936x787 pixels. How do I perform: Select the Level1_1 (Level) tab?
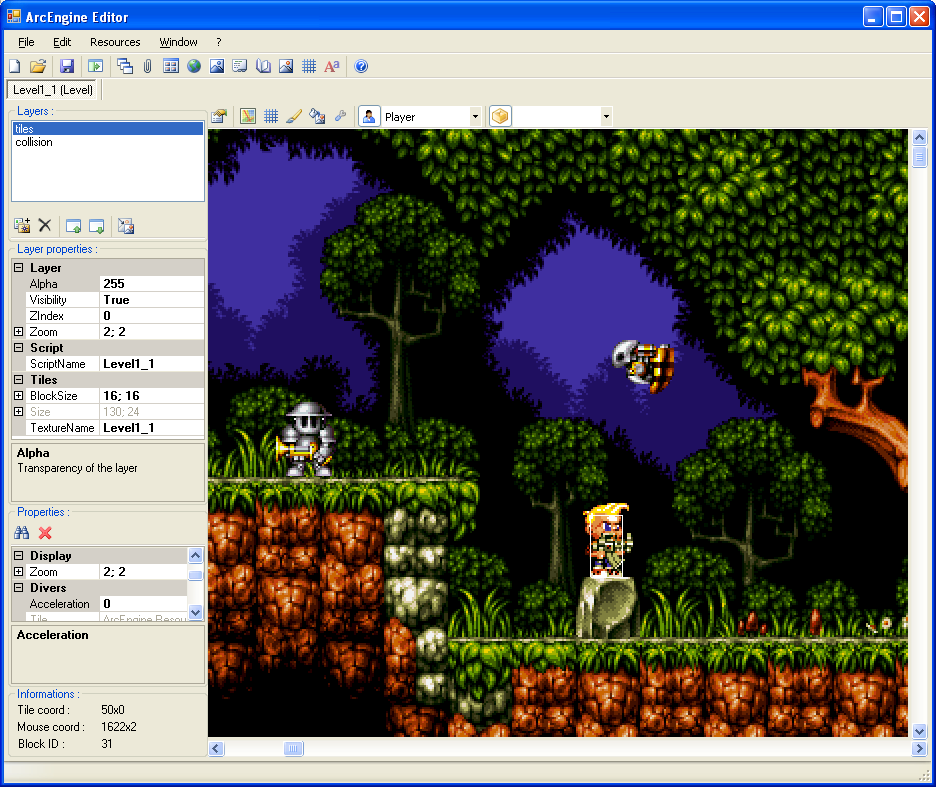tap(53, 90)
